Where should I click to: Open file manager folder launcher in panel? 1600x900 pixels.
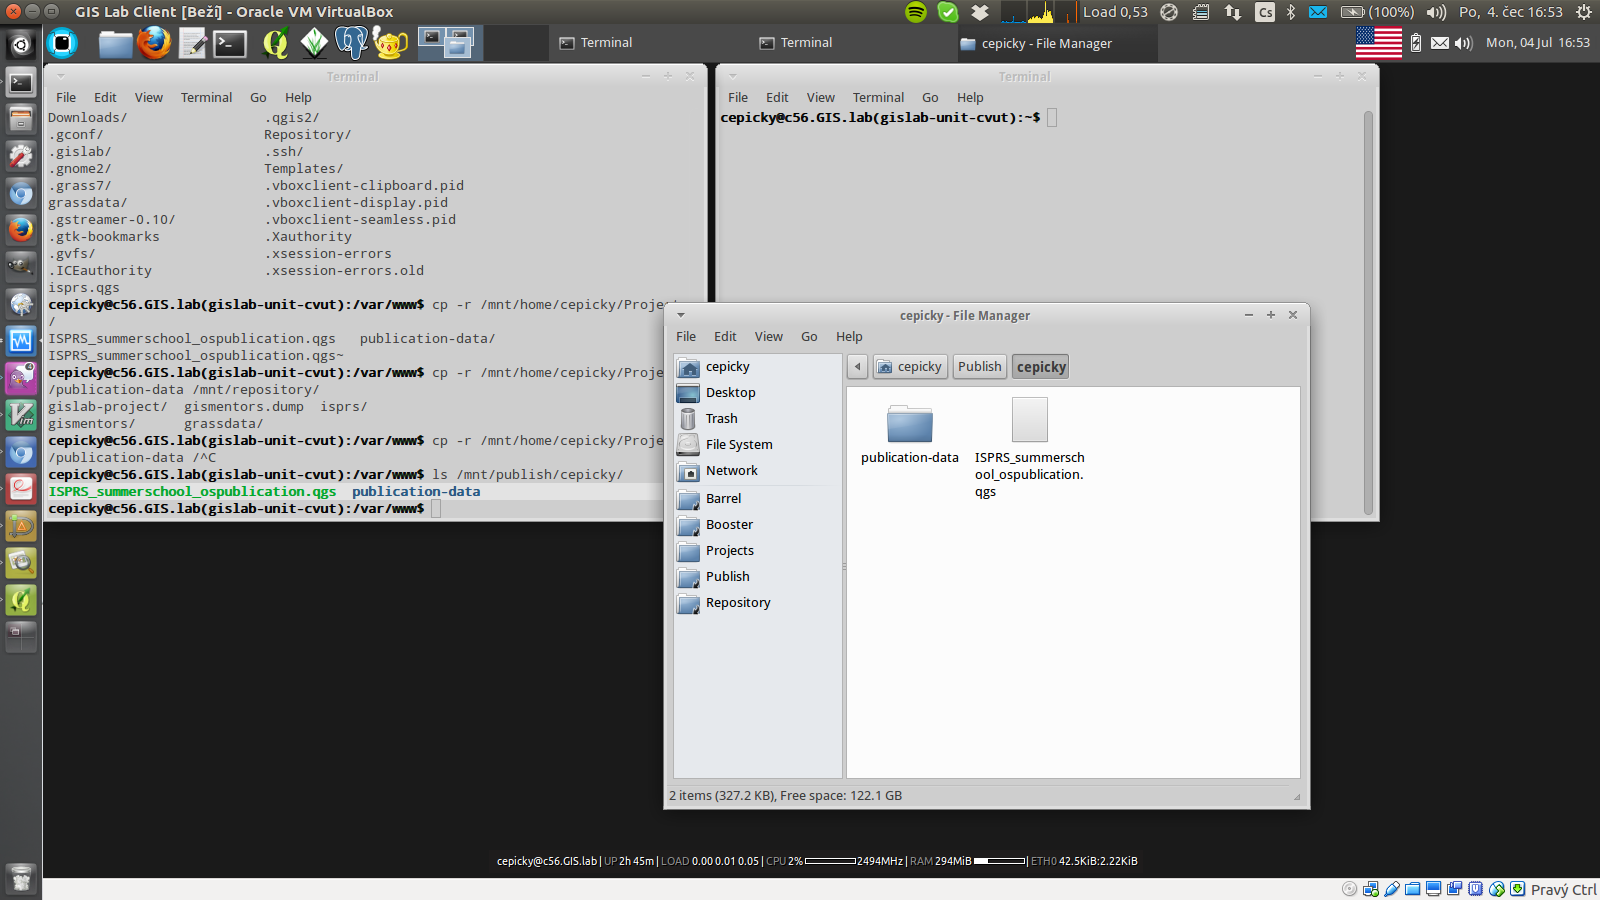coord(116,43)
